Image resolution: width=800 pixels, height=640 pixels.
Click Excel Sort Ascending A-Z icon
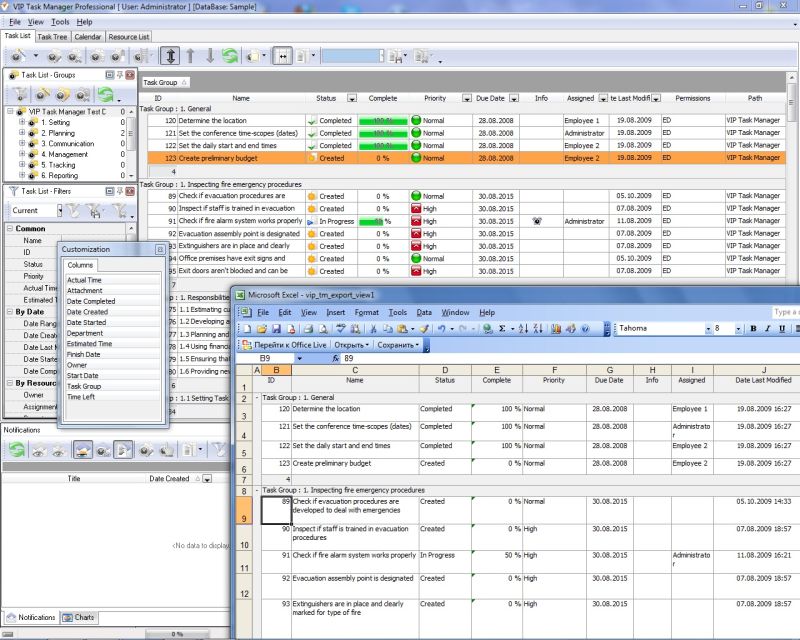click(x=523, y=329)
